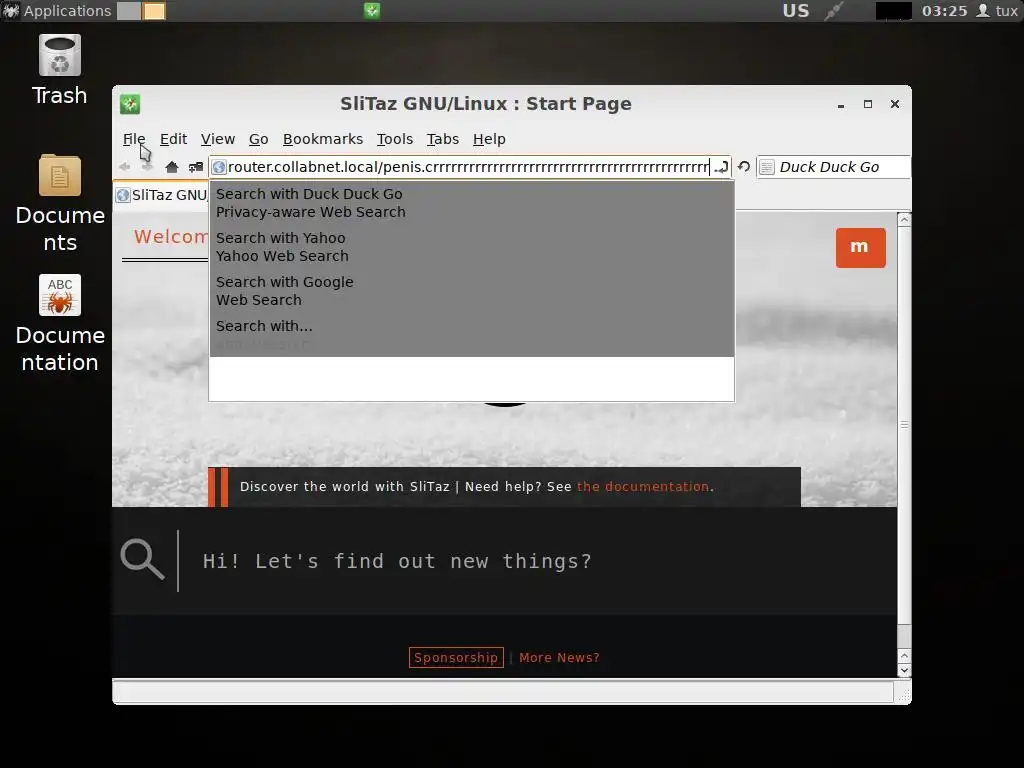Click the 'Hi! Let's find out new things?' search field
1024x768 pixels.
click(x=397, y=562)
